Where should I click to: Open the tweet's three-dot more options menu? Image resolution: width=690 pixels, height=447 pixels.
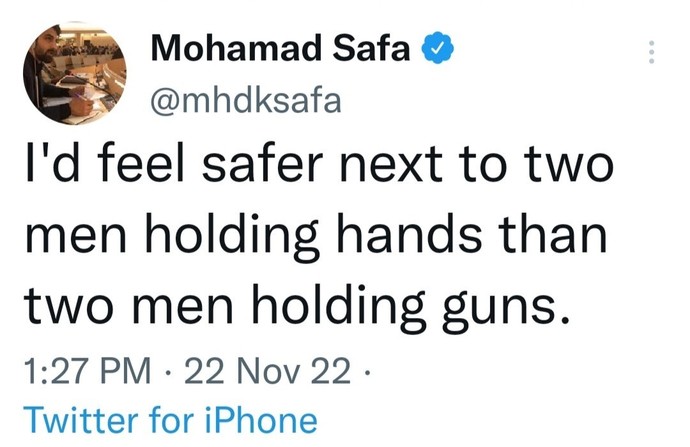point(651,52)
